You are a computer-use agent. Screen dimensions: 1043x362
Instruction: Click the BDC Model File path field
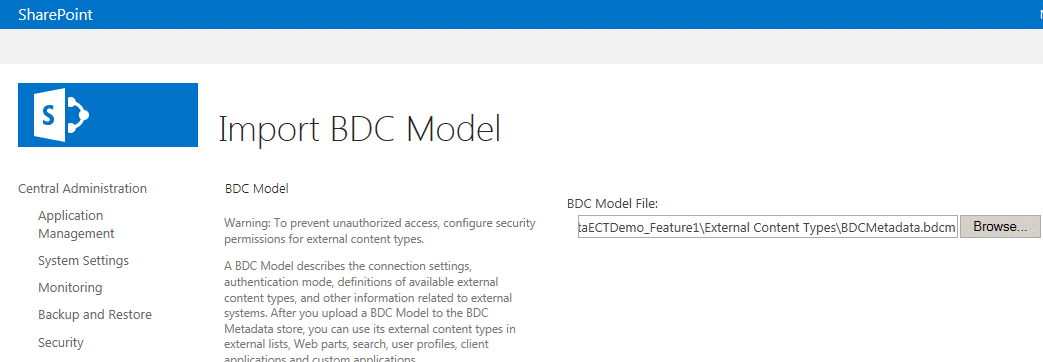pyautogui.click(x=768, y=227)
